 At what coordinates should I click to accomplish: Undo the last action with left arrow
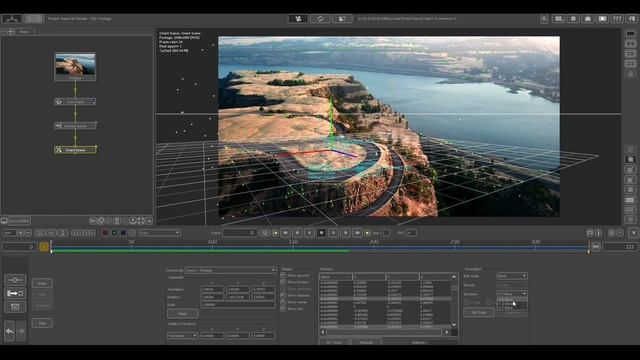[9, 331]
